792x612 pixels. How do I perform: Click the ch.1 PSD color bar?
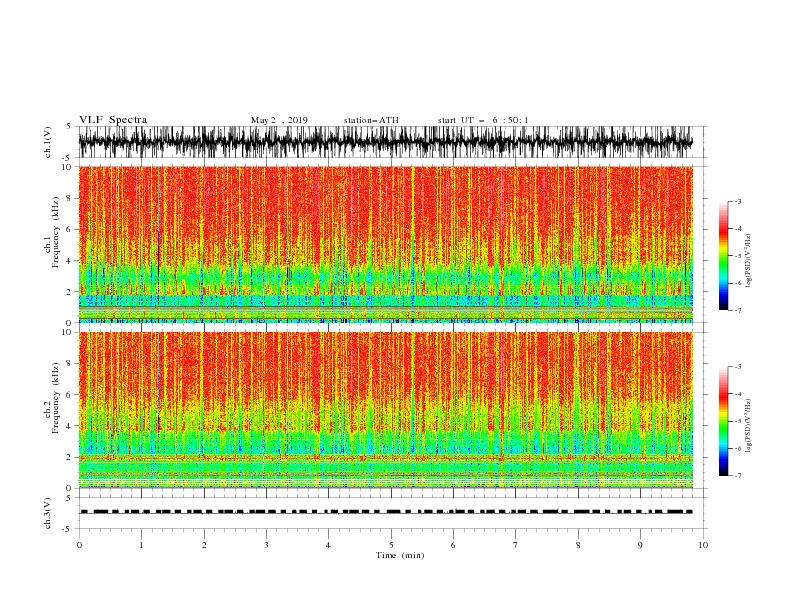[x=723, y=256]
